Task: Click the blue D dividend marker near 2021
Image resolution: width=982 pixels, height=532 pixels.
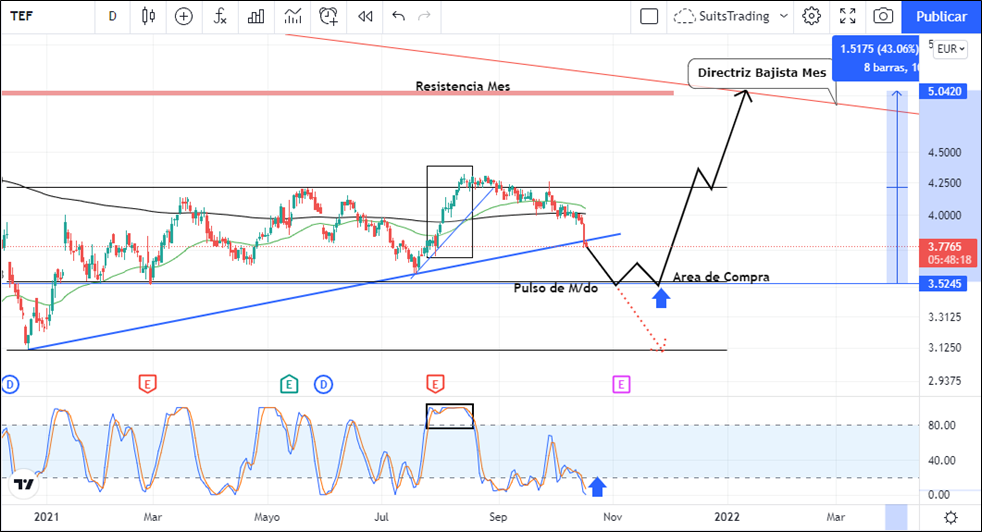Action: pyautogui.click(x=10, y=384)
